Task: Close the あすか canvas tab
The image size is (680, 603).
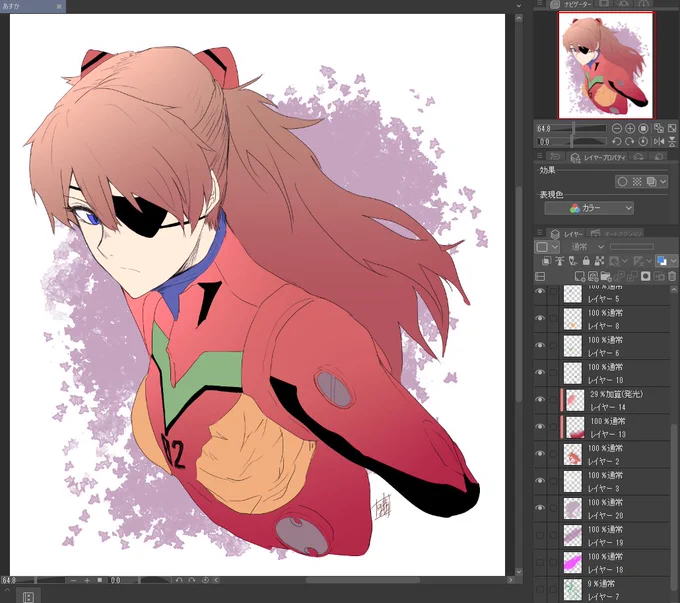Action: pos(59,7)
